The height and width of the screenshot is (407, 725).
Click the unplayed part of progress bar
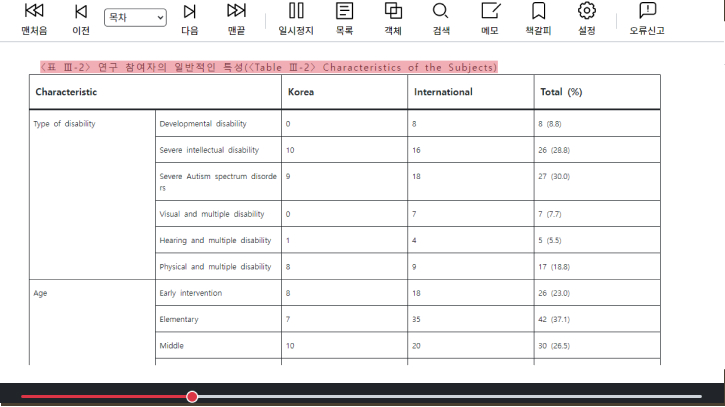coord(450,397)
